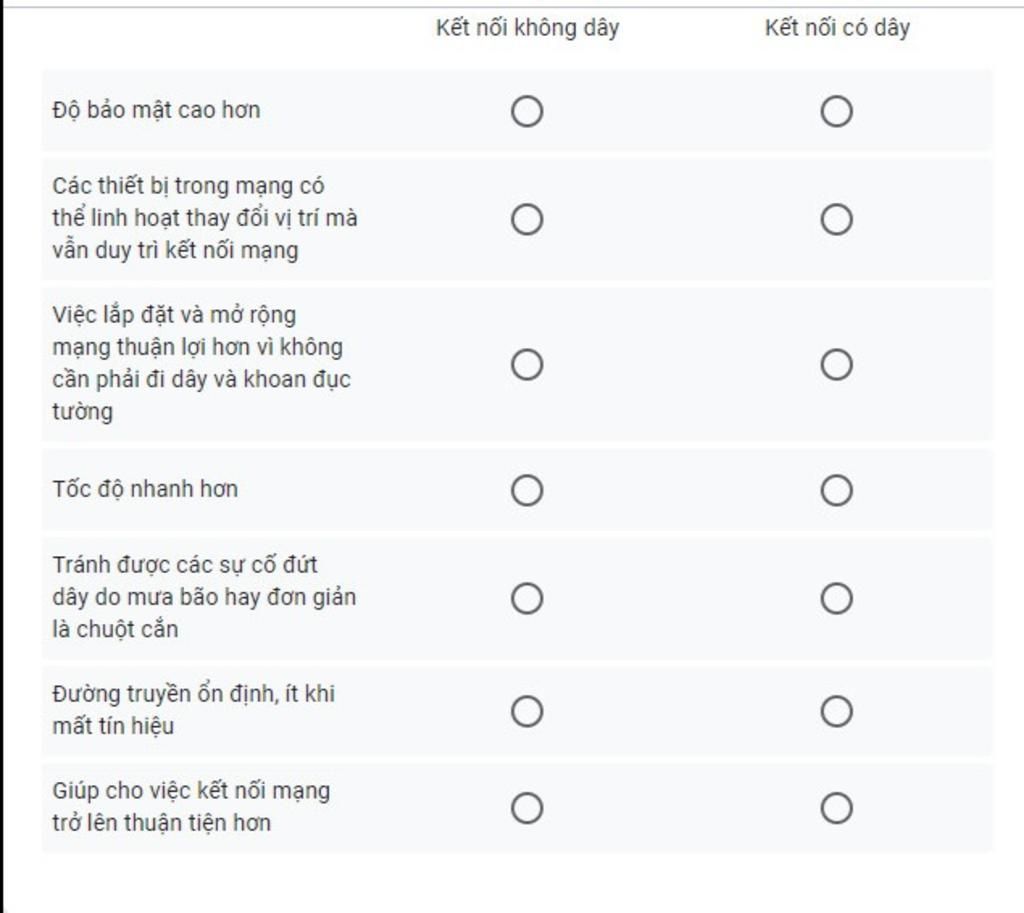Click the 'Tốc độ nhanh hơn' row label

pos(145,489)
